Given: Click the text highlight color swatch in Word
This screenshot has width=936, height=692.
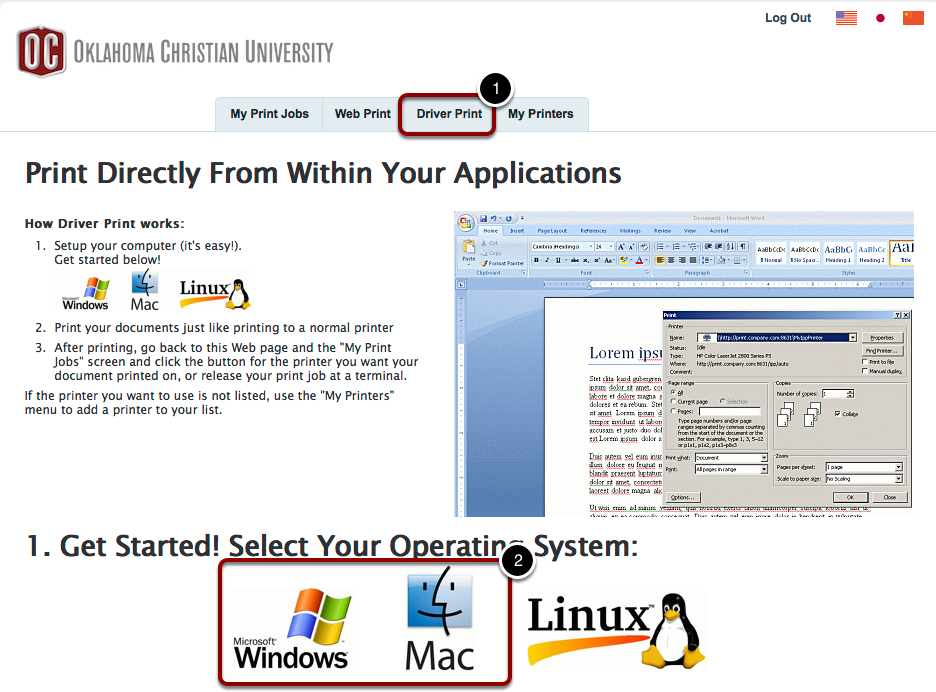Looking at the screenshot, I should 624,260.
